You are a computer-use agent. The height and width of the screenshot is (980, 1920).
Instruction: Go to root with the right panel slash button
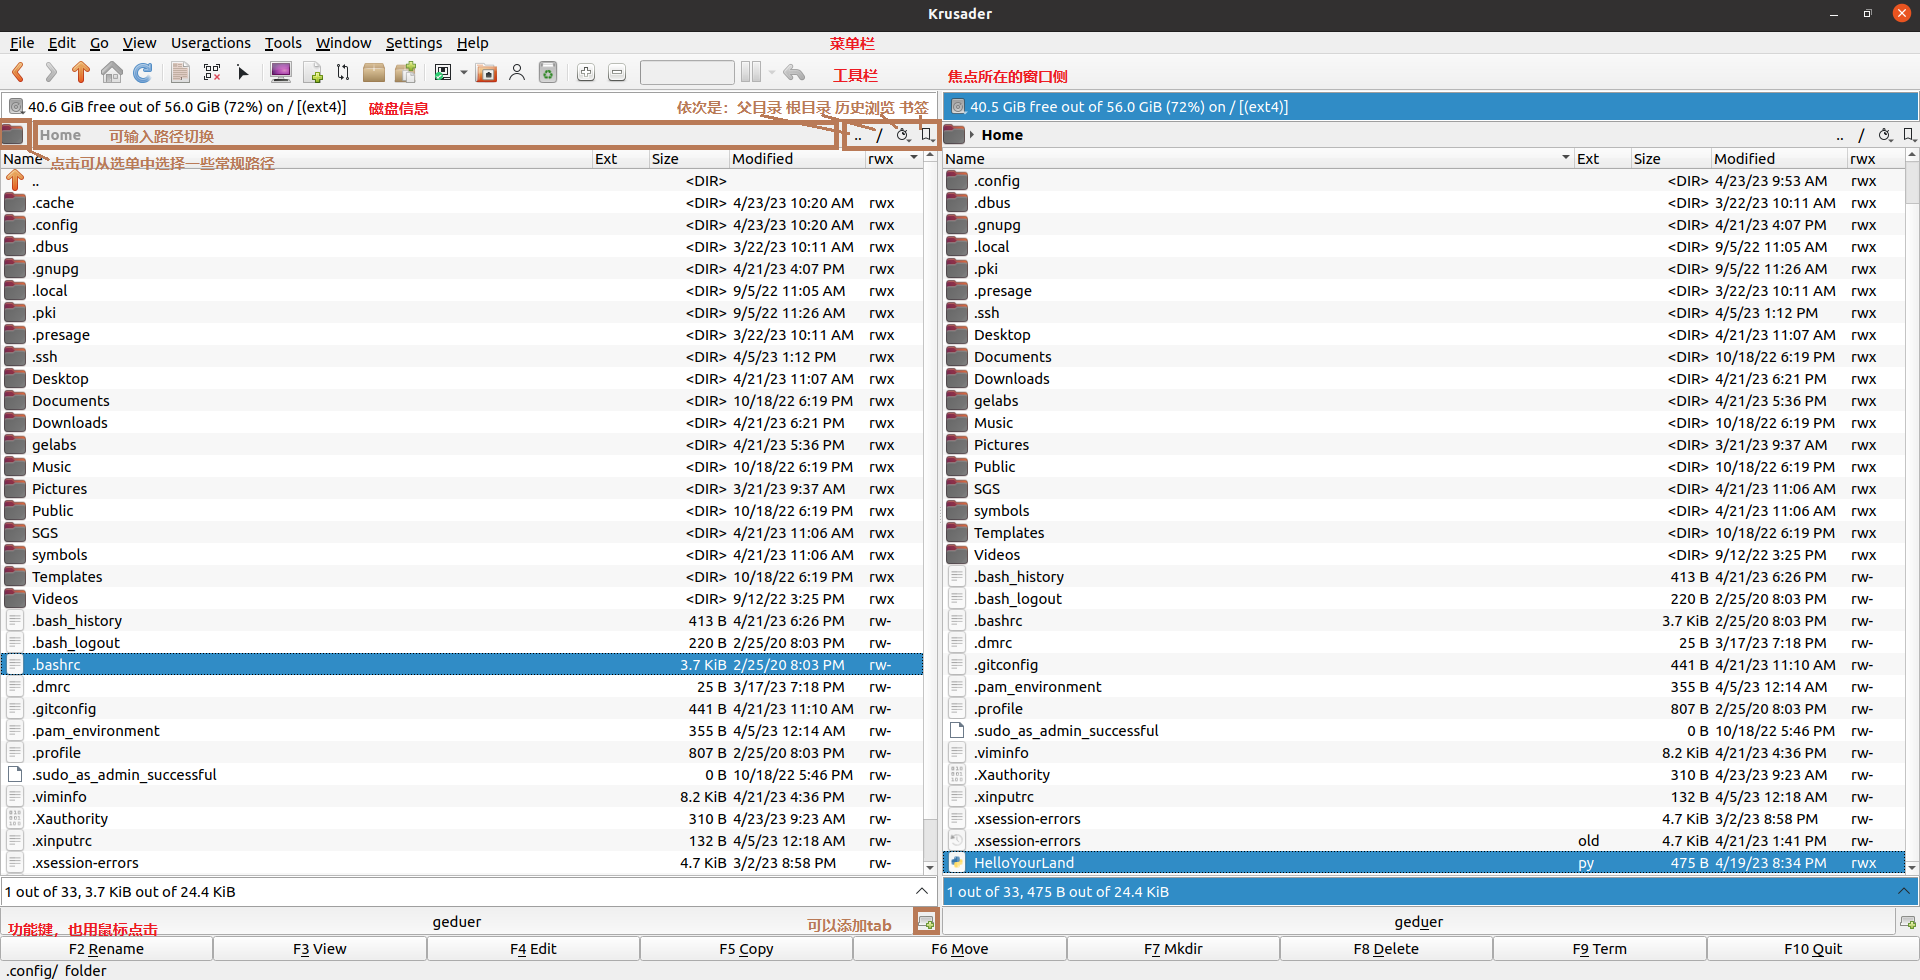(1861, 135)
